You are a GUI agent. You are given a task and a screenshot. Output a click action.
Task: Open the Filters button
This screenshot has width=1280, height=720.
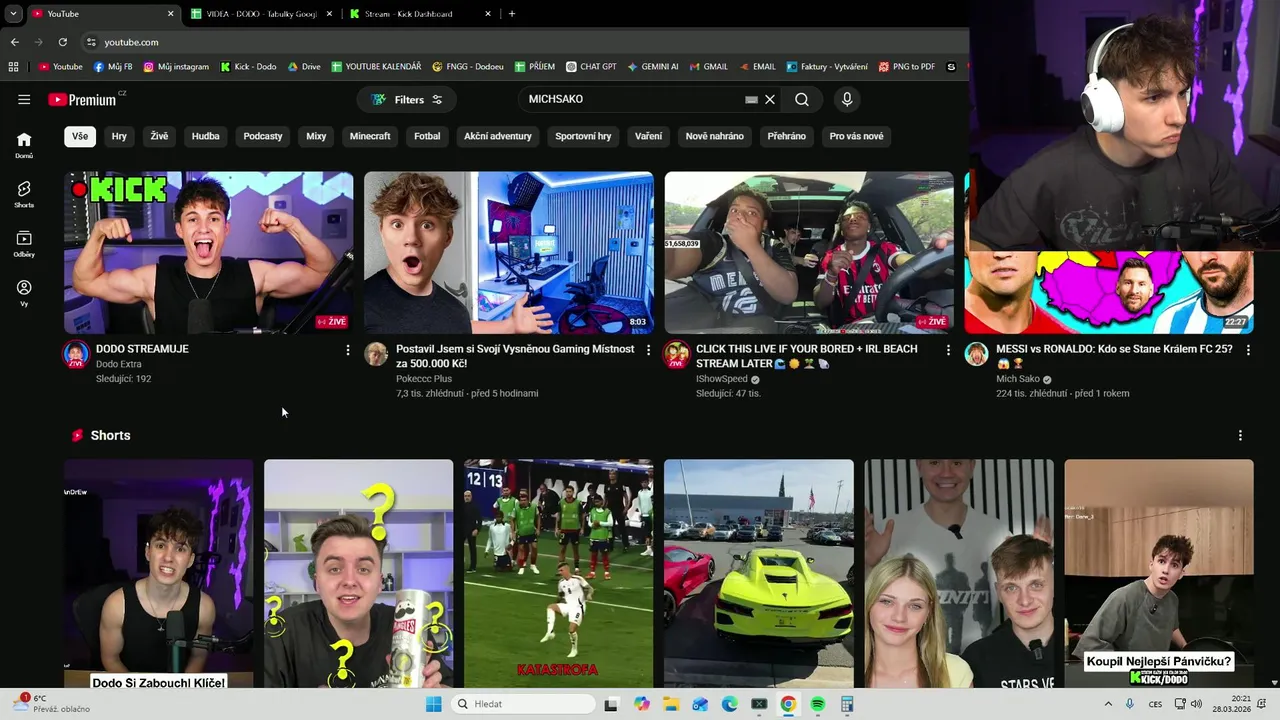point(406,99)
